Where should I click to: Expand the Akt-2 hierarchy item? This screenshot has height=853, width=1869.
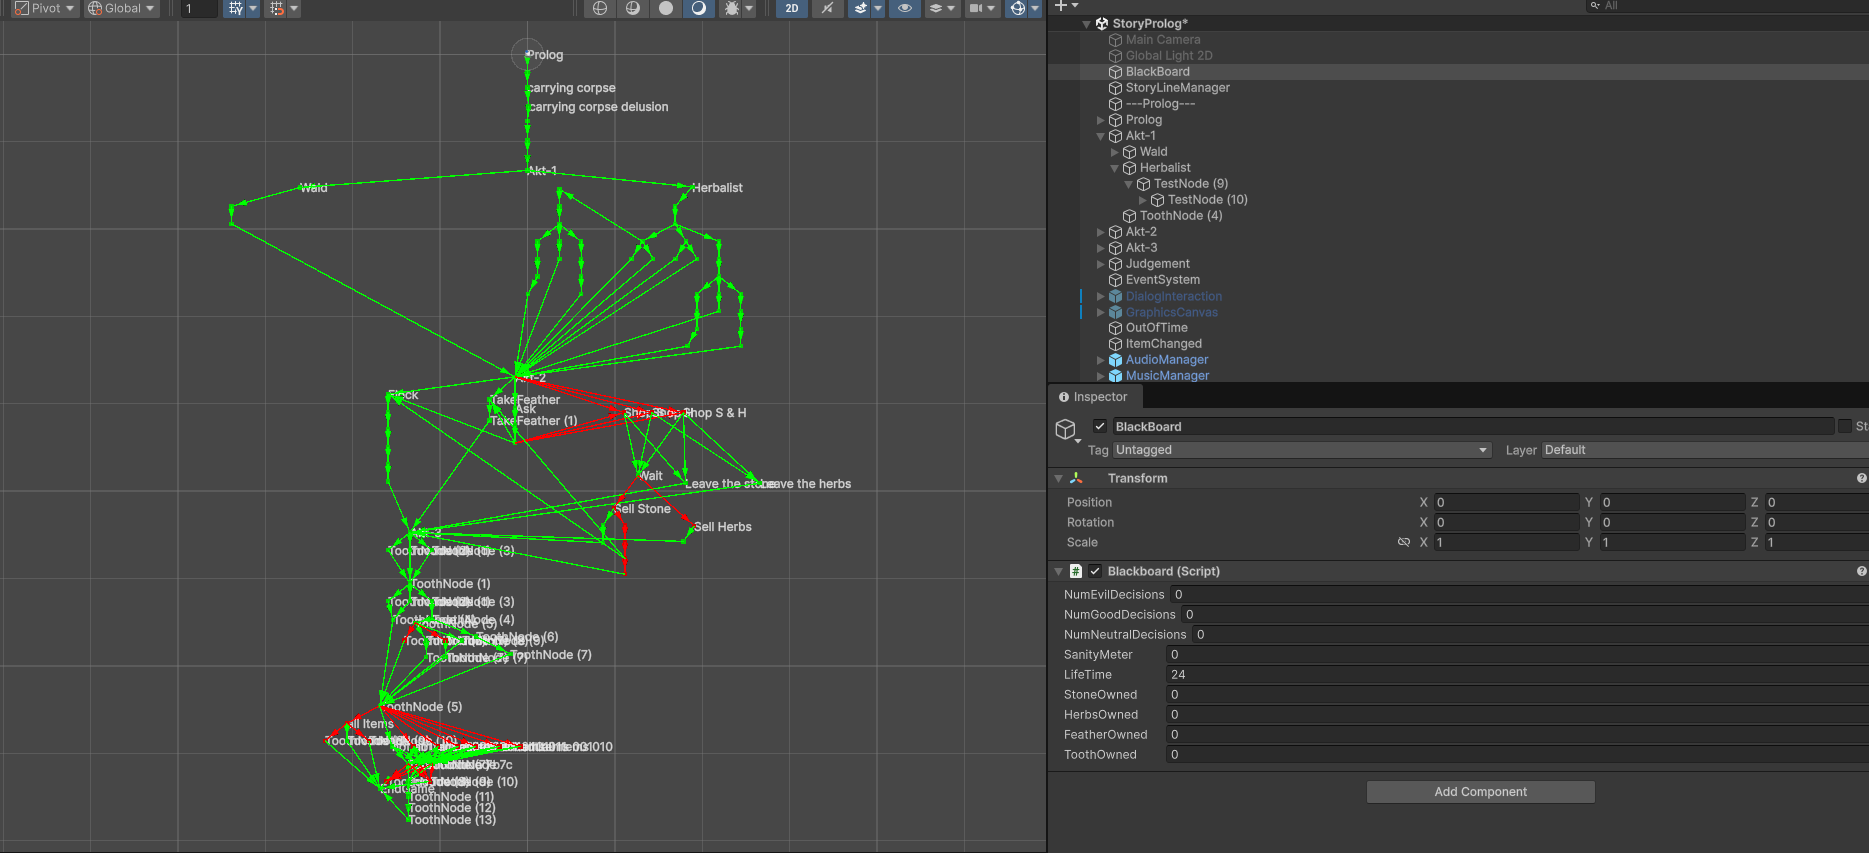[1101, 232]
